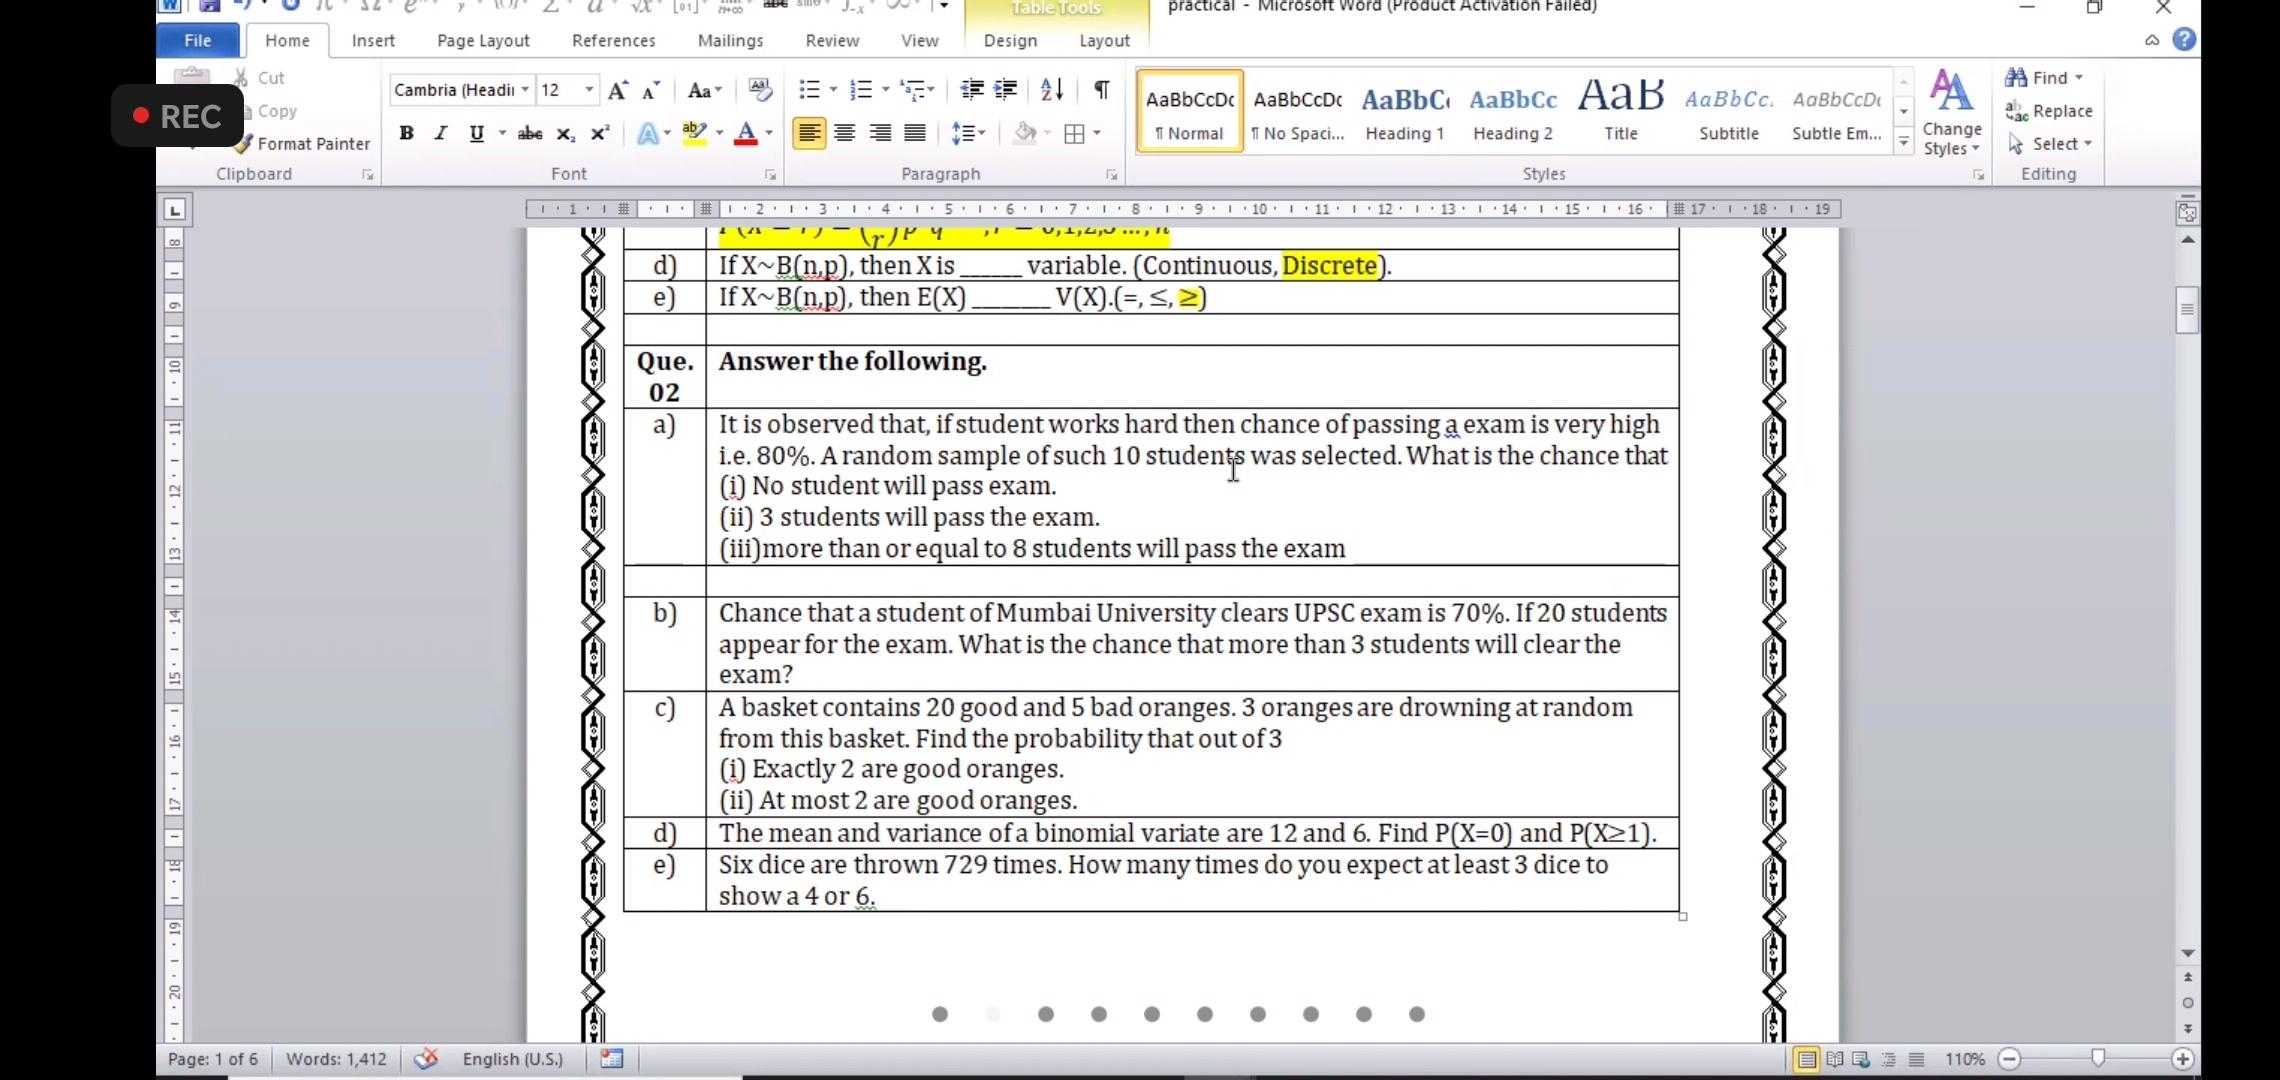Click the Justify alignment icon
Screen dimensions: 2280x1080
(915, 133)
